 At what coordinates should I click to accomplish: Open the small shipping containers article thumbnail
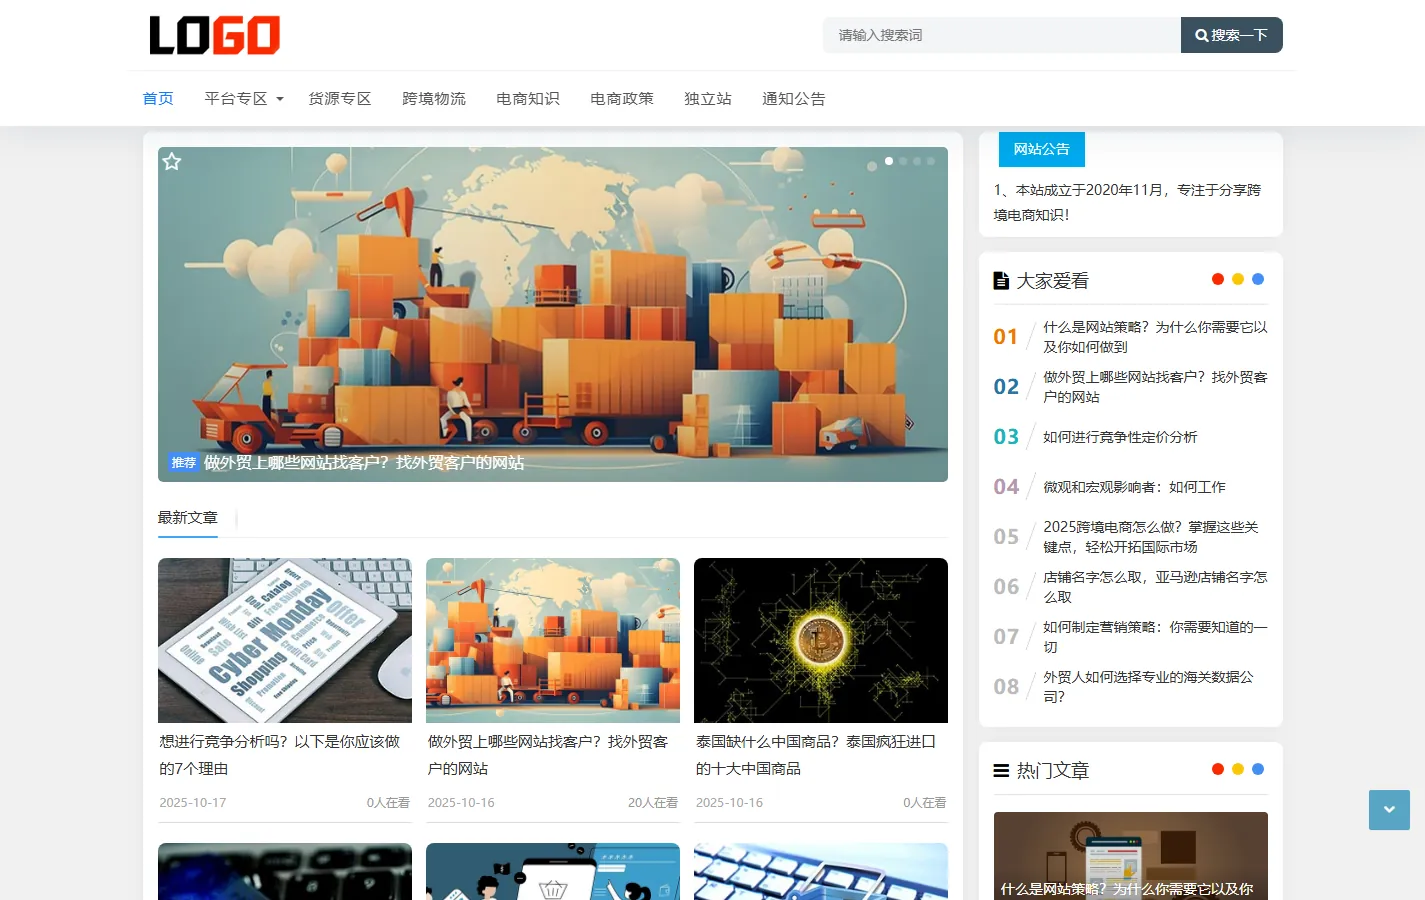coord(553,640)
